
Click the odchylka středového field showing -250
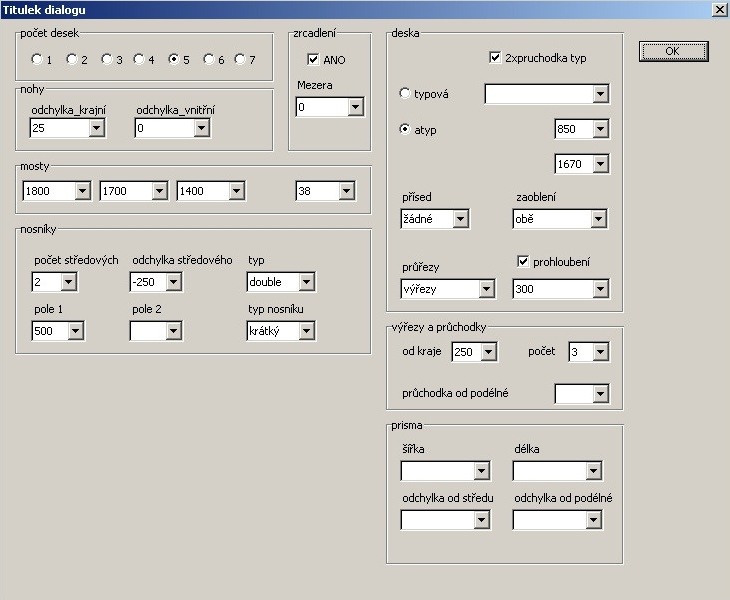[x=148, y=282]
